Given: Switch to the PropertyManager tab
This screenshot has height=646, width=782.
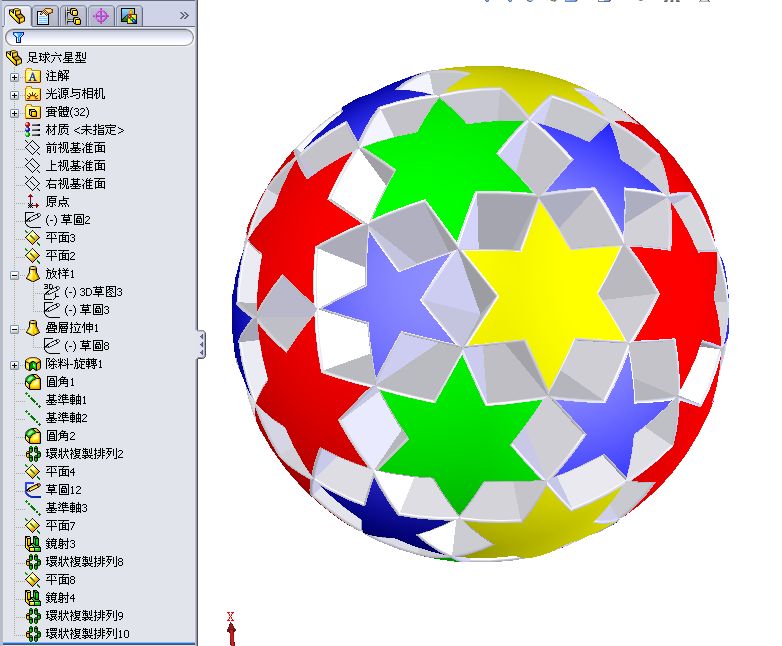Looking at the screenshot, I should pyautogui.click(x=45, y=16).
